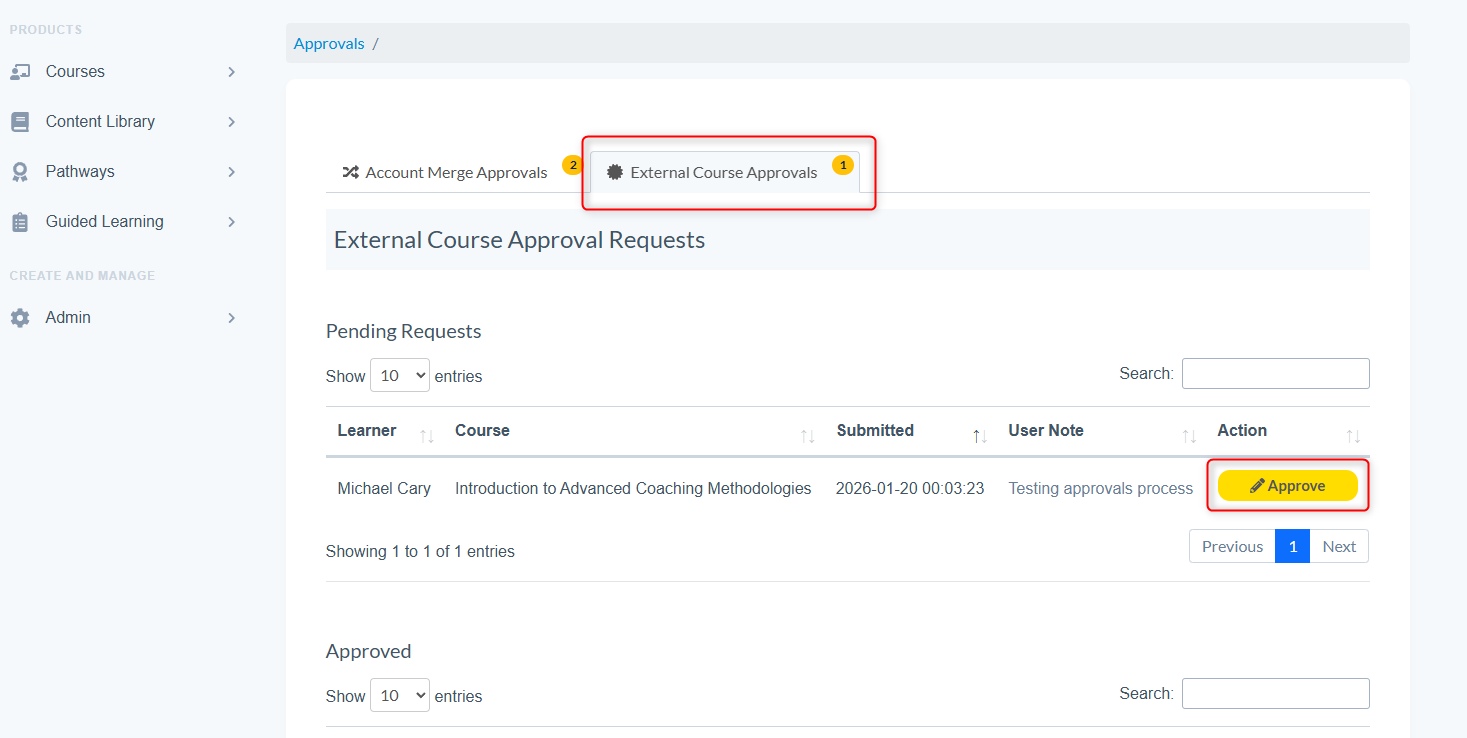Expand the Admin chevron
Image resolution: width=1467 pixels, height=738 pixels.
(231, 318)
